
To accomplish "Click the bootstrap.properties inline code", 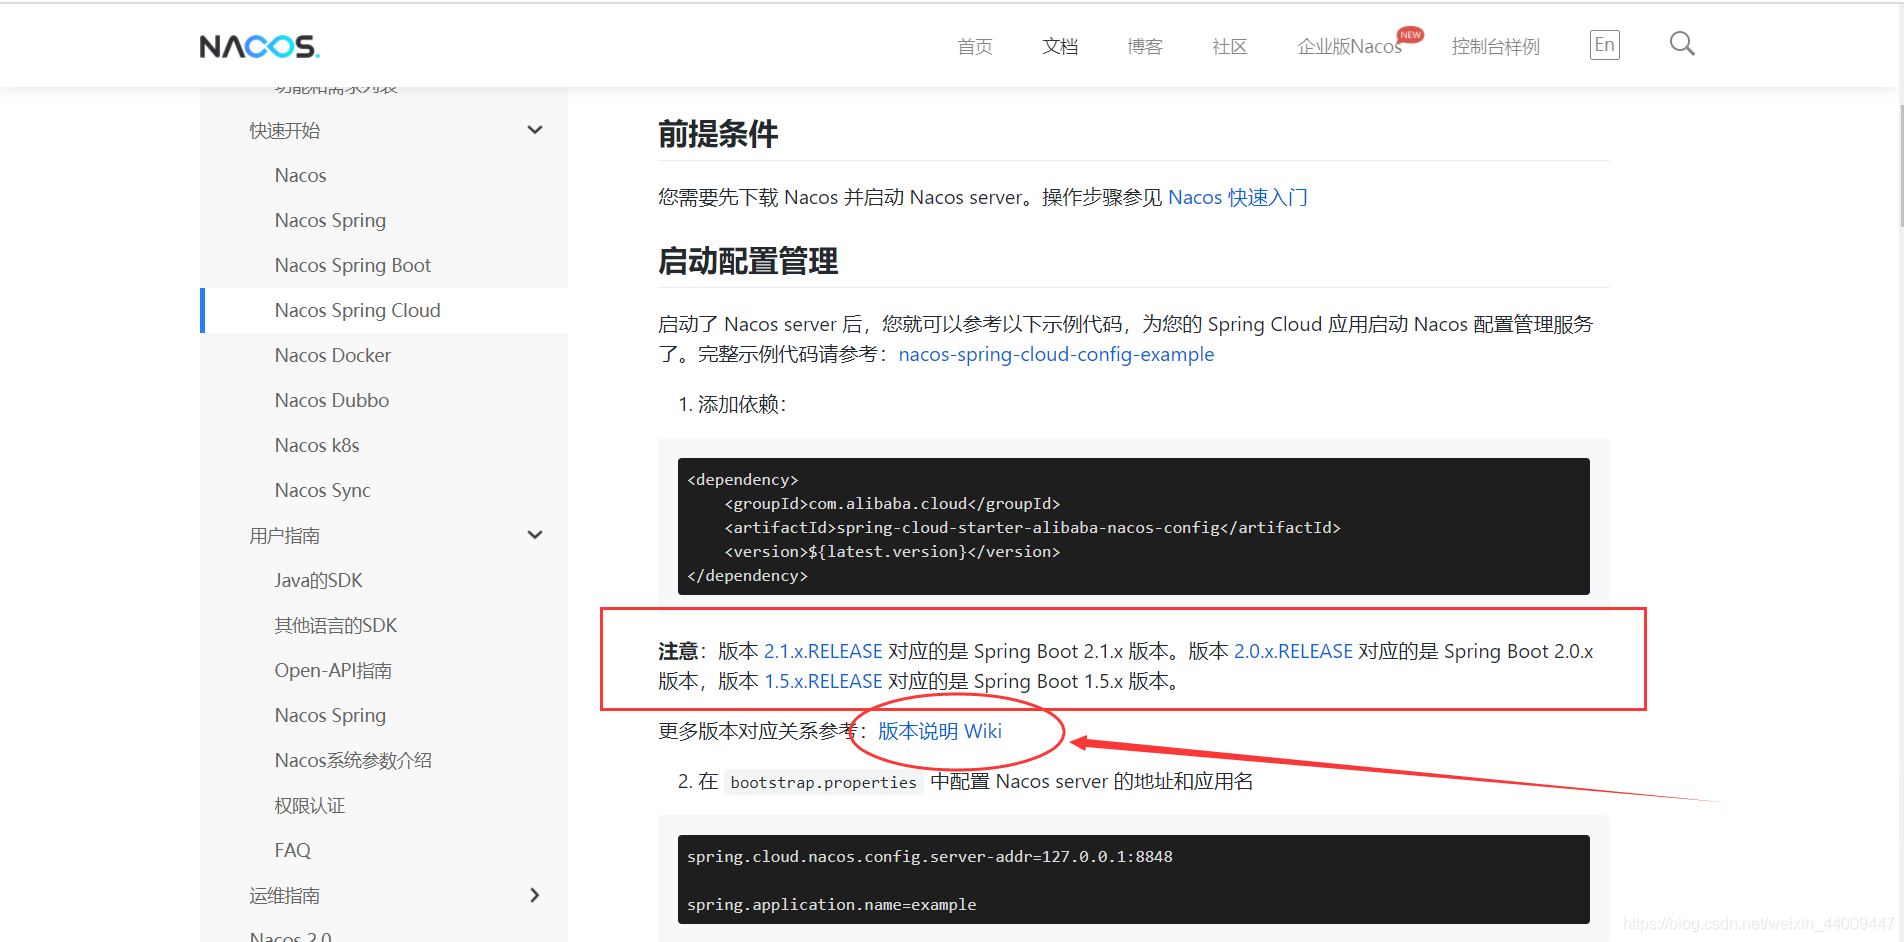I will 823,782.
